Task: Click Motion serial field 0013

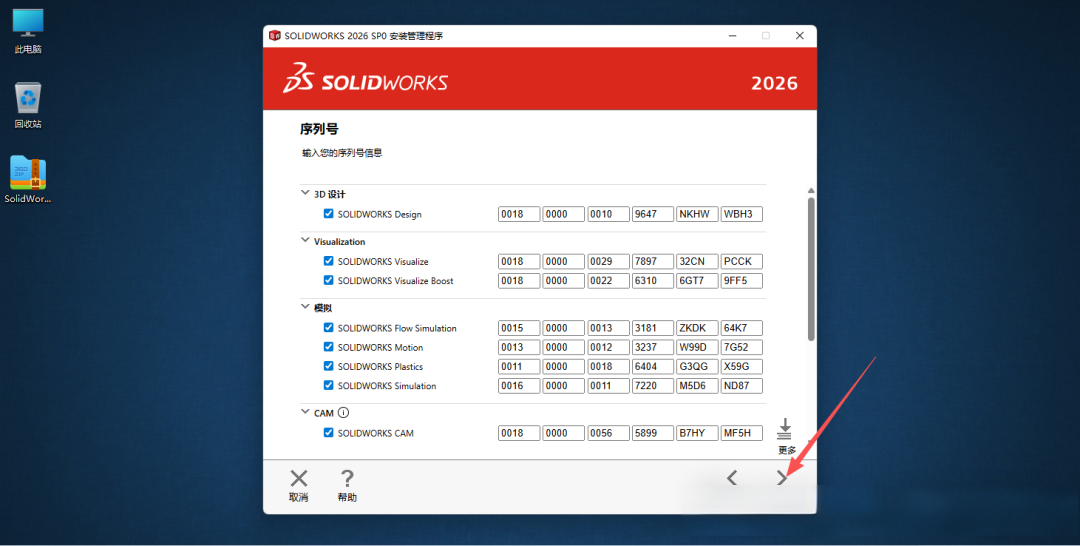Action: 519,348
